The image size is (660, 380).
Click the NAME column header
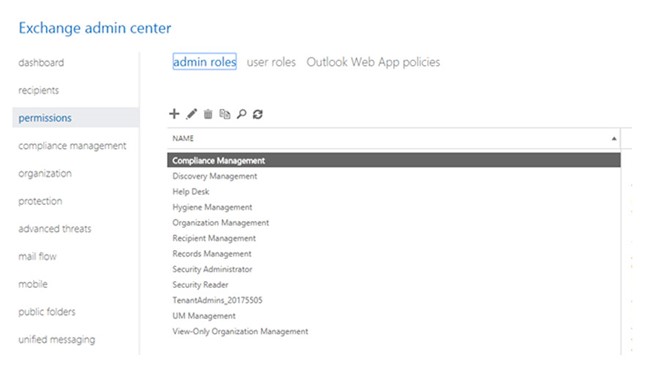click(x=394, y=138)
